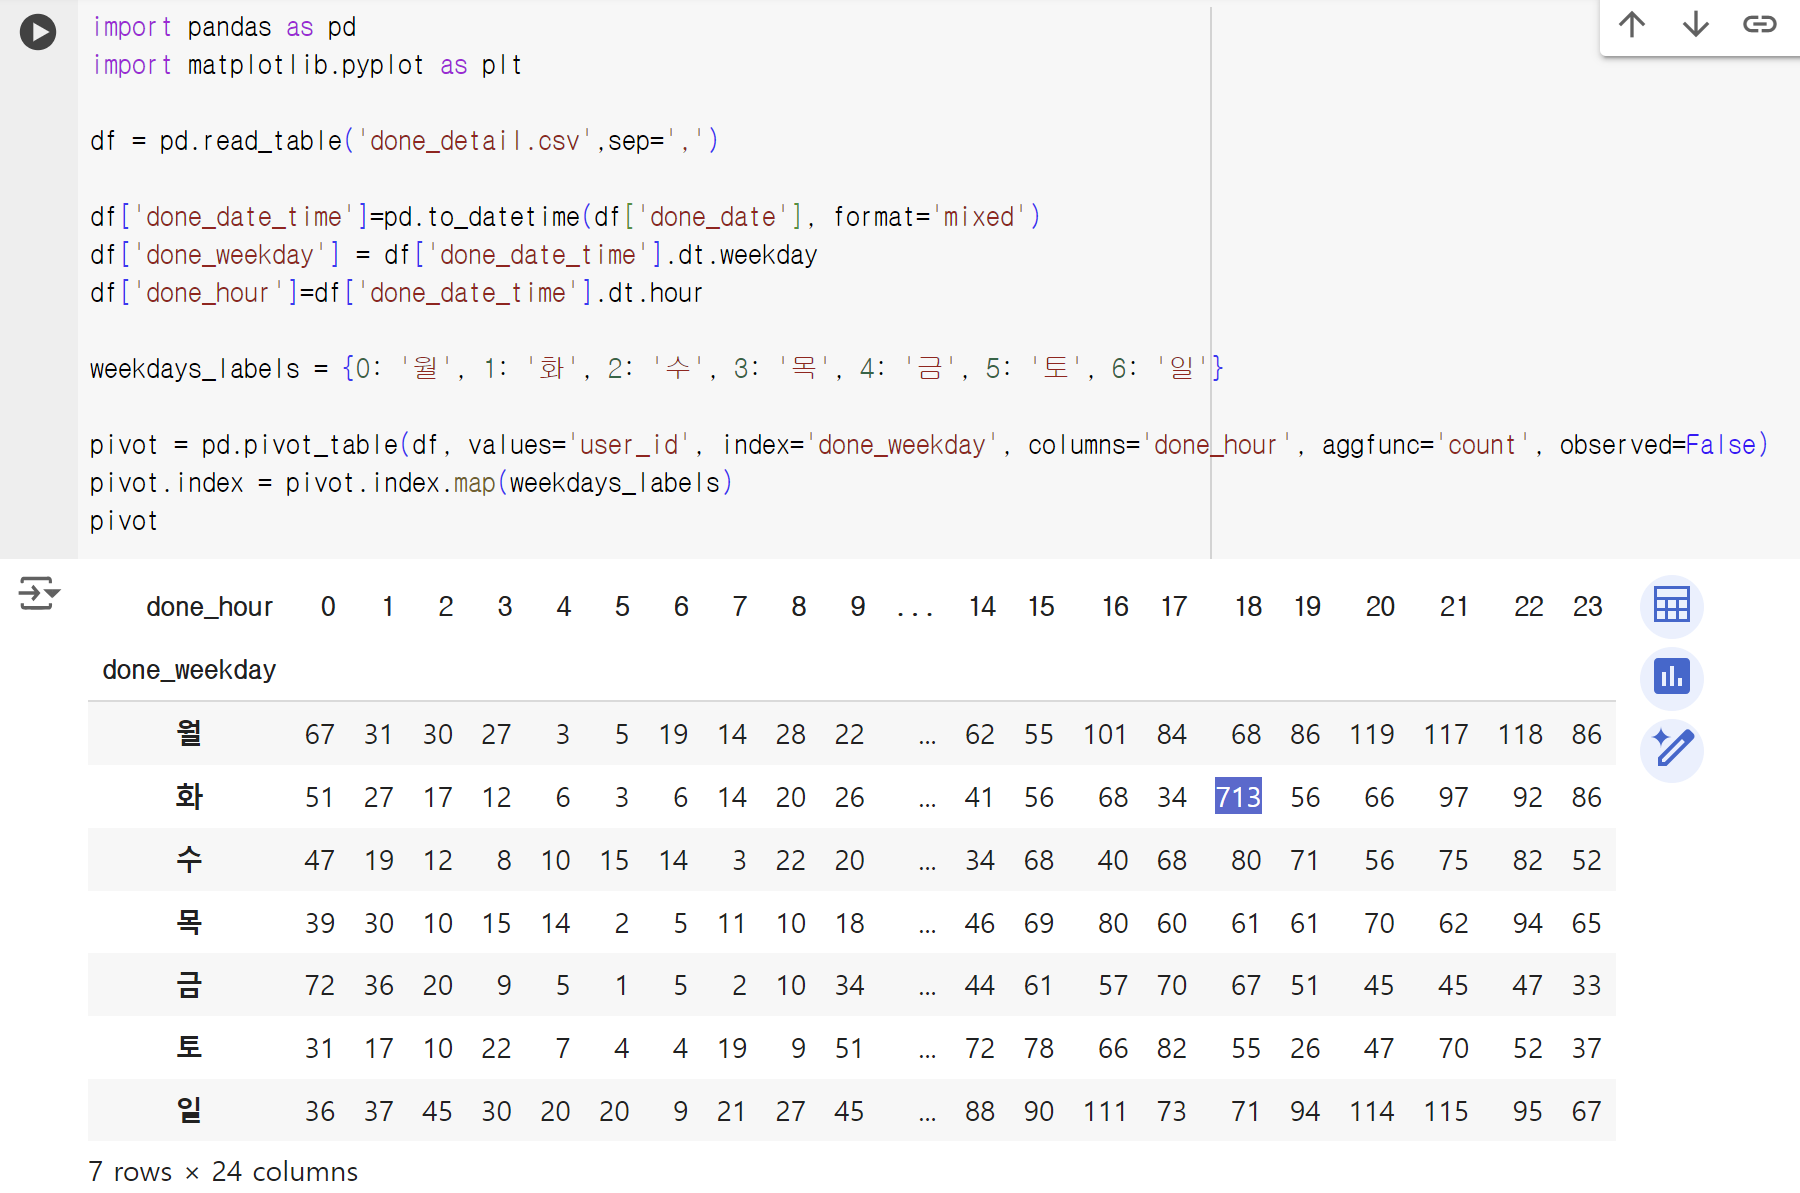Run the code cell with the play button

click(38, 32)
